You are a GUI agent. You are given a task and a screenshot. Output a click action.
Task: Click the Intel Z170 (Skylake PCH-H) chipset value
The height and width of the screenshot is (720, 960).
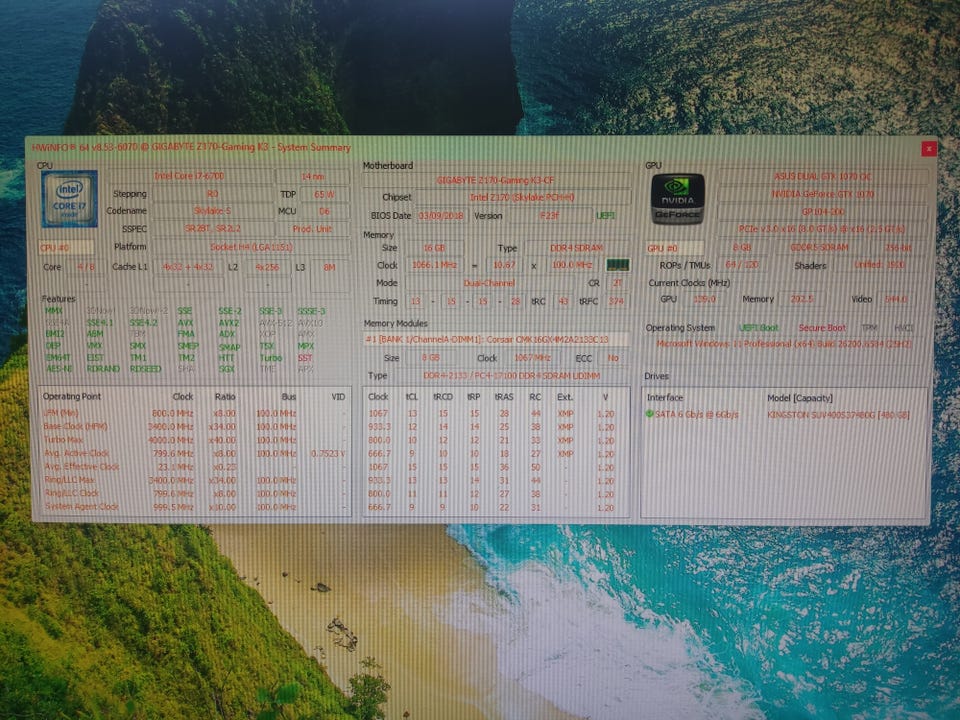coord(522,197)
